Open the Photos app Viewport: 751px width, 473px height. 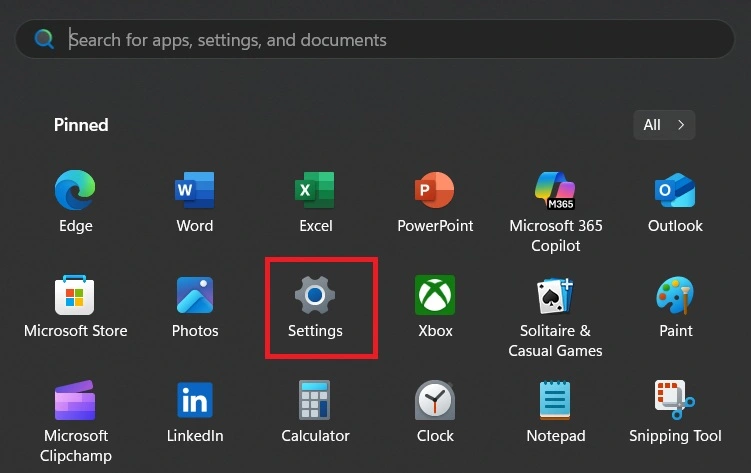click(x=195, y=296)
